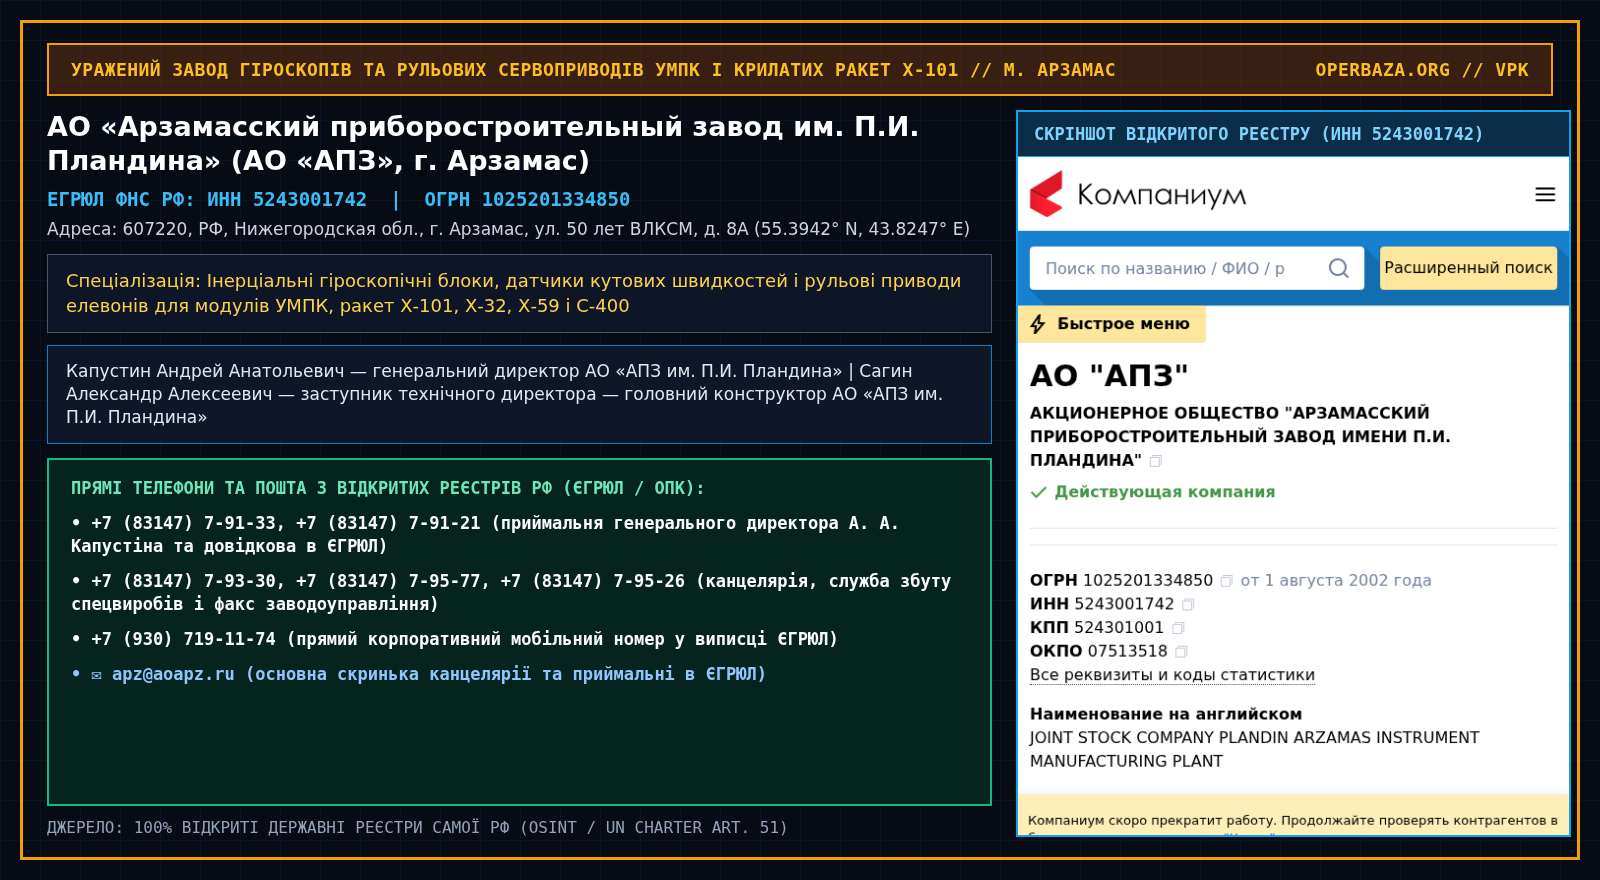Click the English name 'JOINT STOCK COMPANY PLANDIN ARZAMAS'

click(x=1254, y=749)
